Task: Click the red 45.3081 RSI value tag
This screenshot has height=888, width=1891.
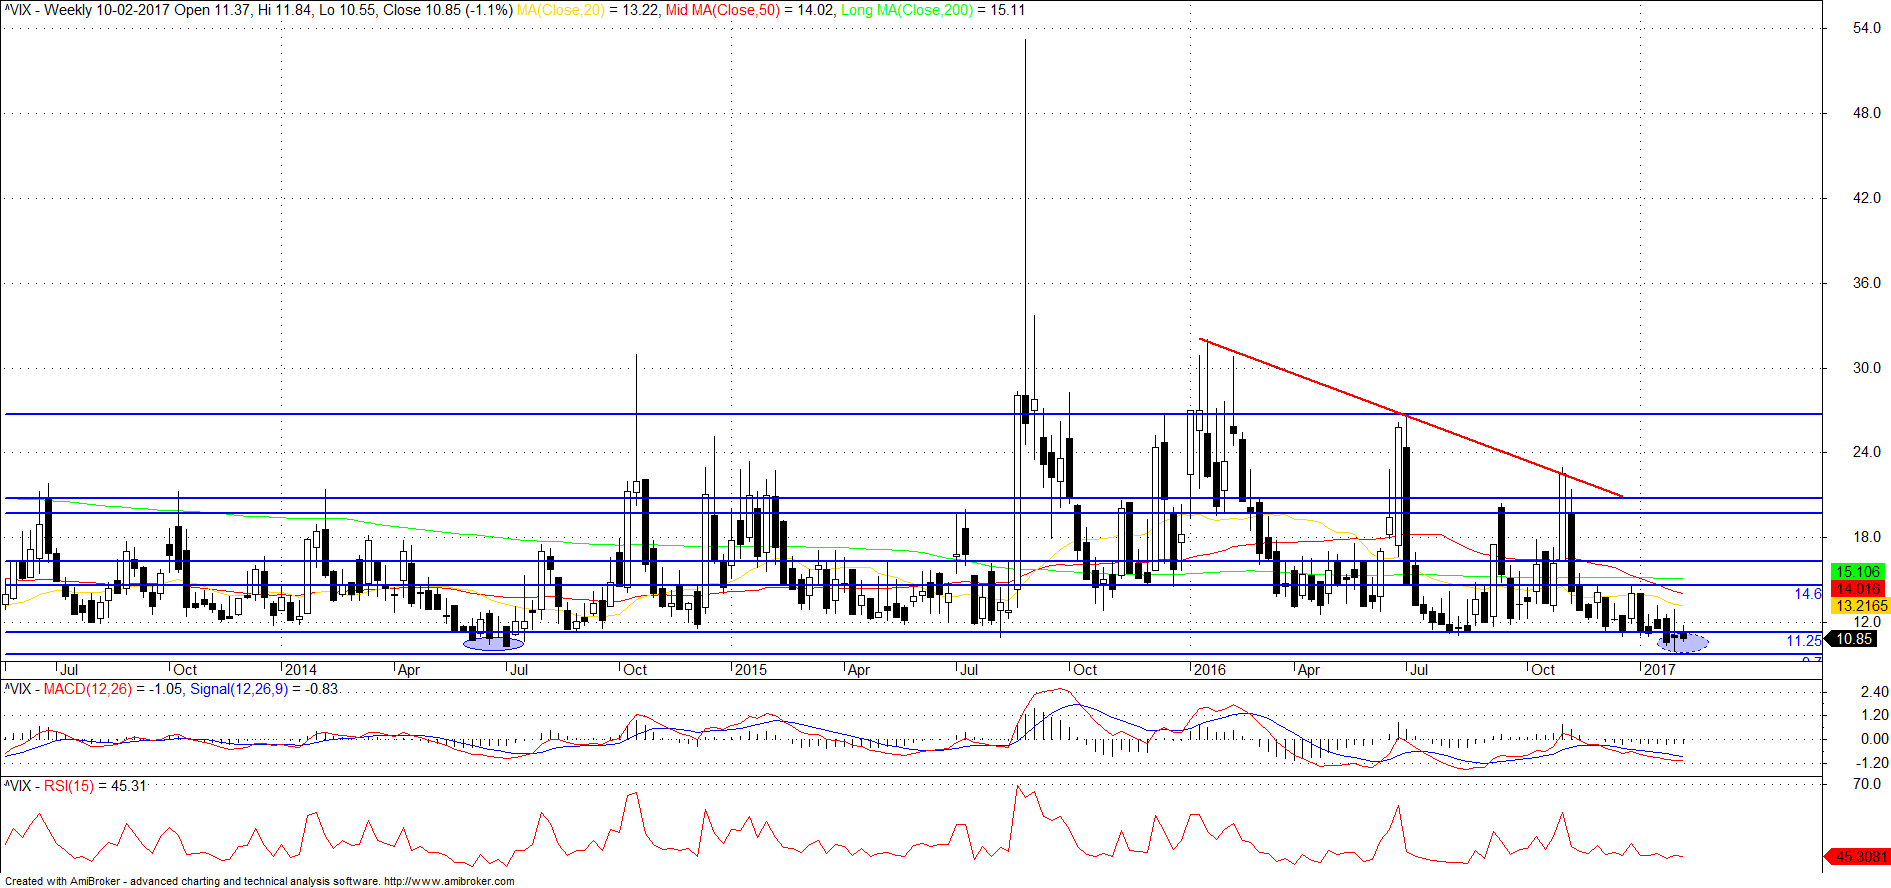Action: [x=1859, y=857]
